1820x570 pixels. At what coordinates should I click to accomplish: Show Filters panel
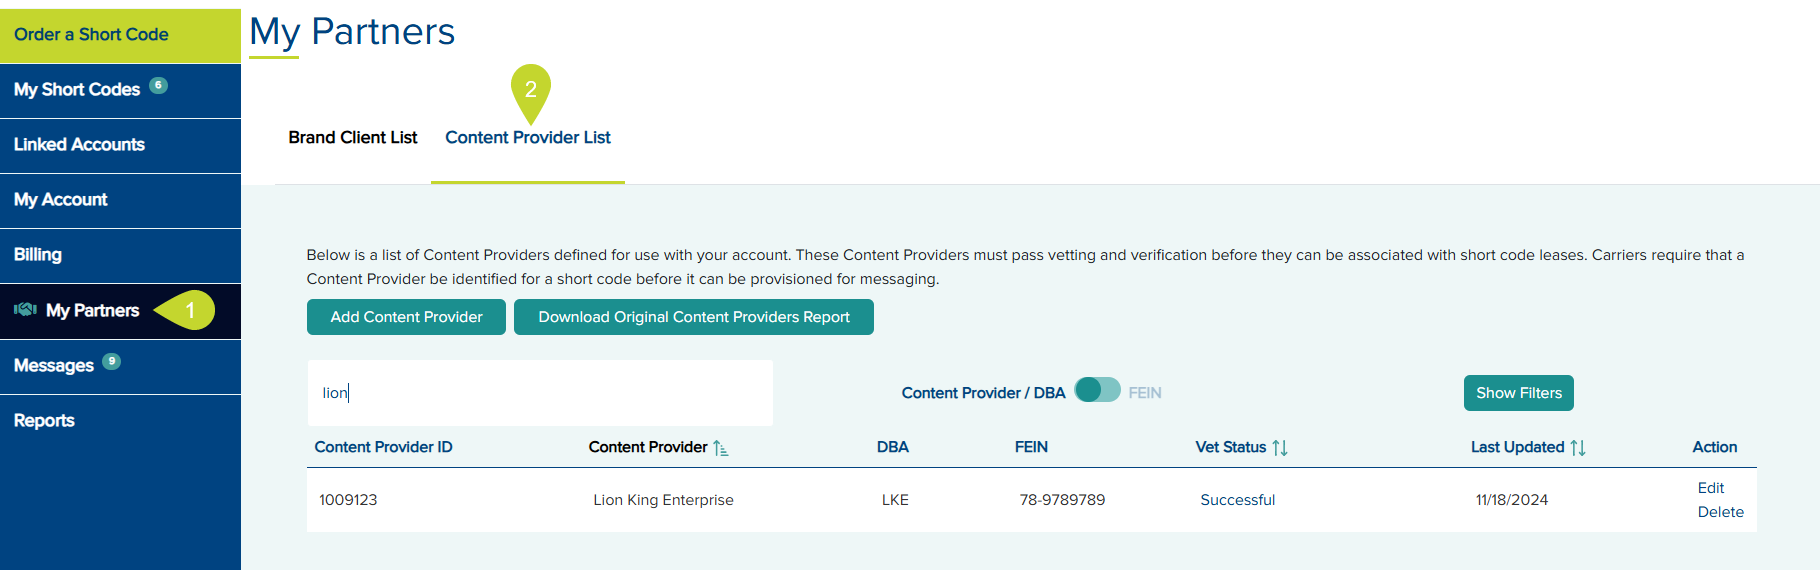point(1518,393)
